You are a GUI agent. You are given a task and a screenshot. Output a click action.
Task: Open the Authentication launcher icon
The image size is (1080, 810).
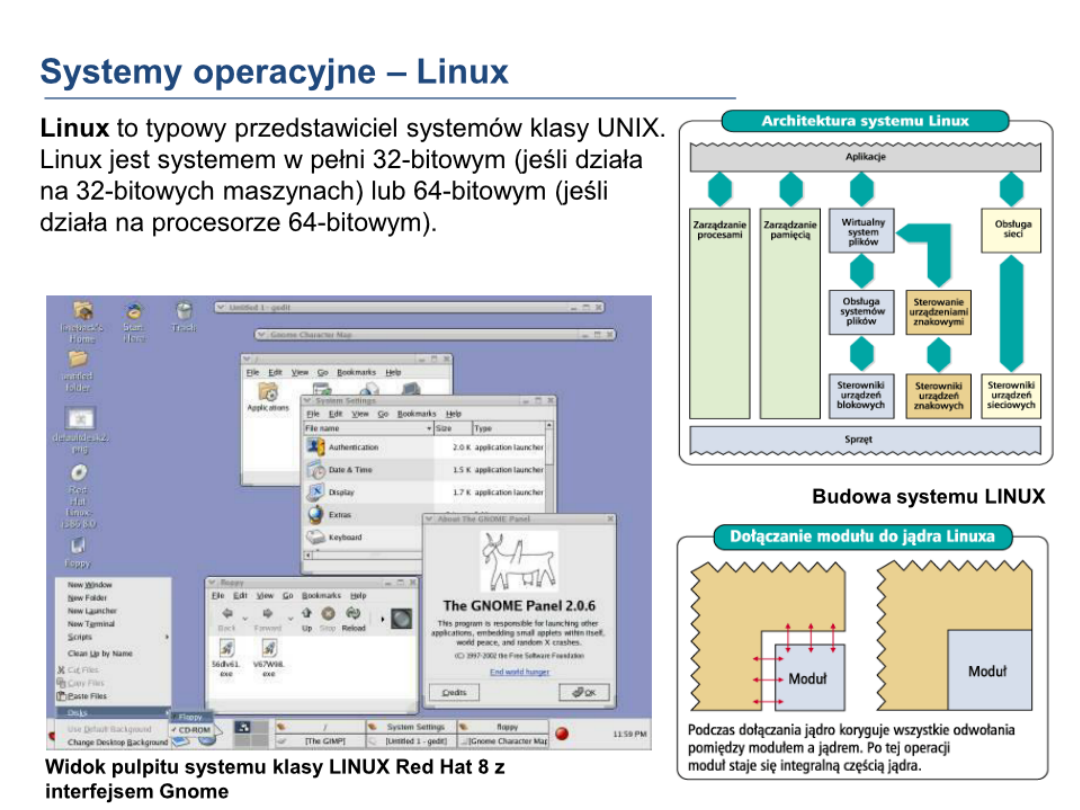point(316,447)
